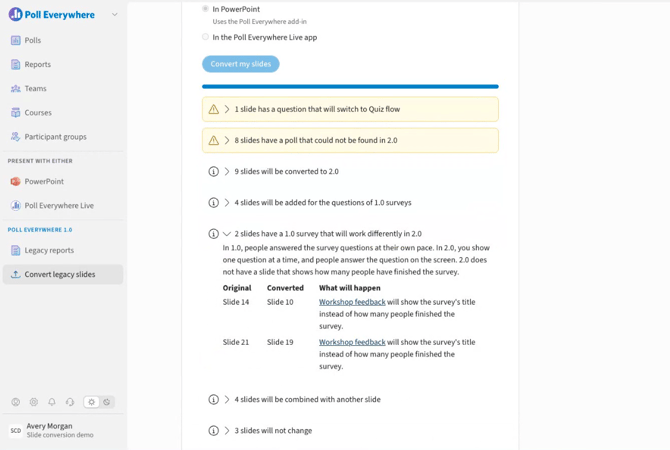Screen dimensions: 670x450
Task: Click the Reports sidebar icon
Action: 15,65
